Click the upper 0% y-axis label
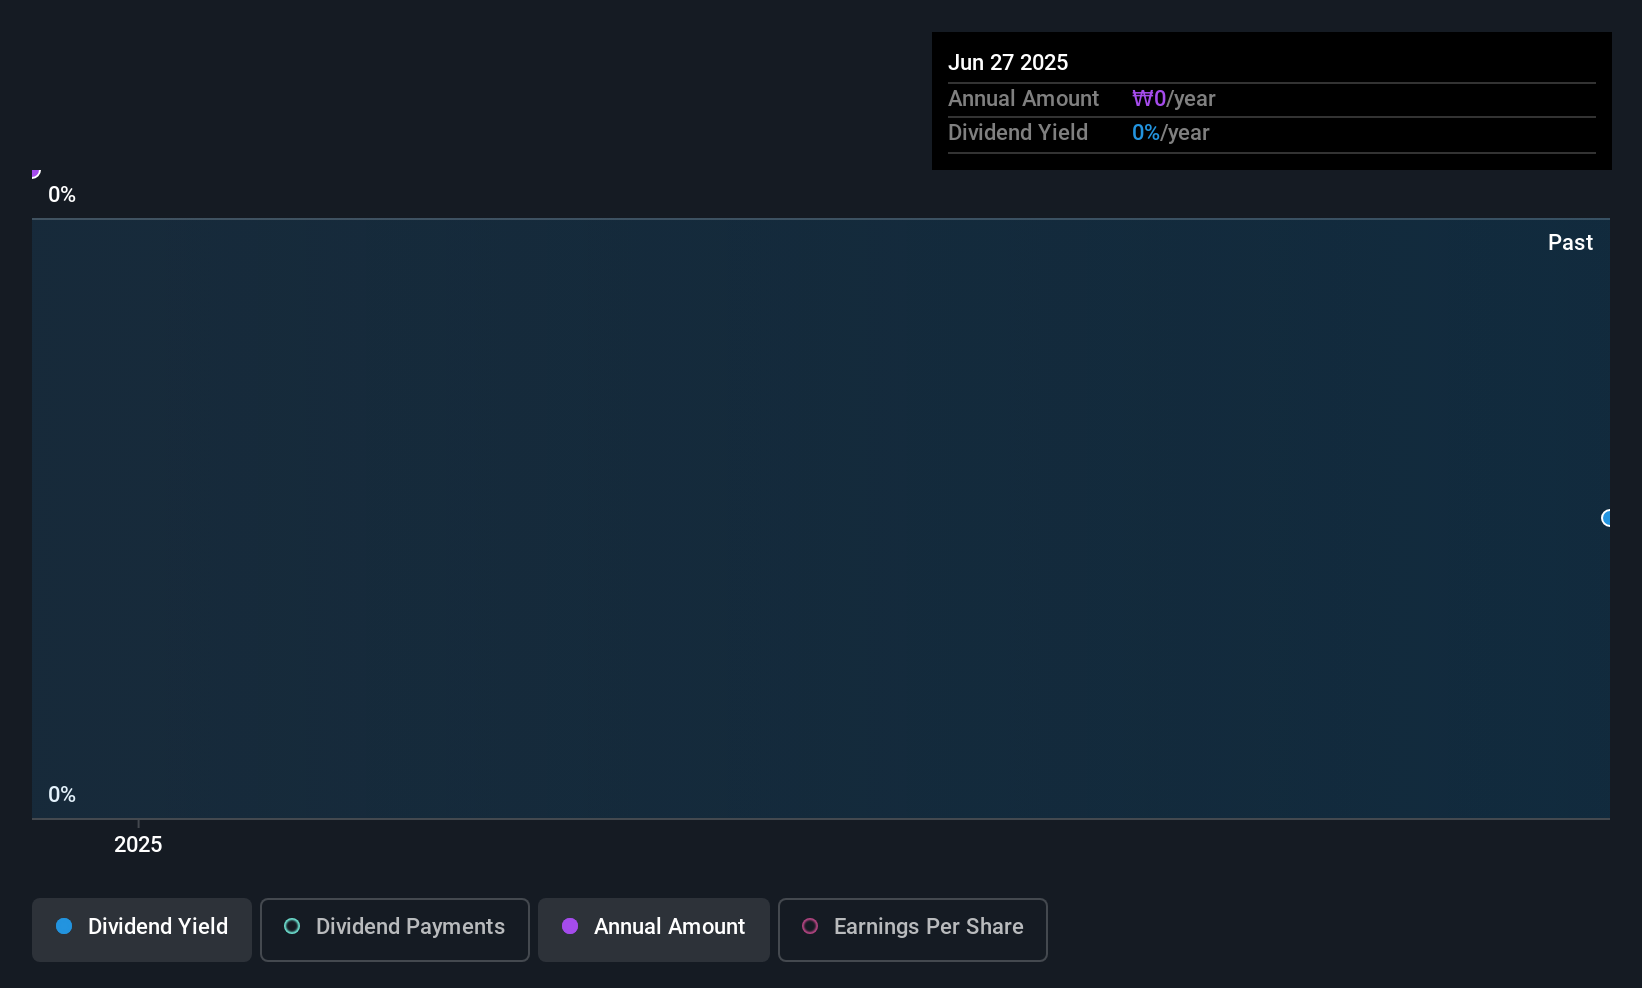Image resolution: width=1642 pixels, height=988 pixels. click(62, 195)
